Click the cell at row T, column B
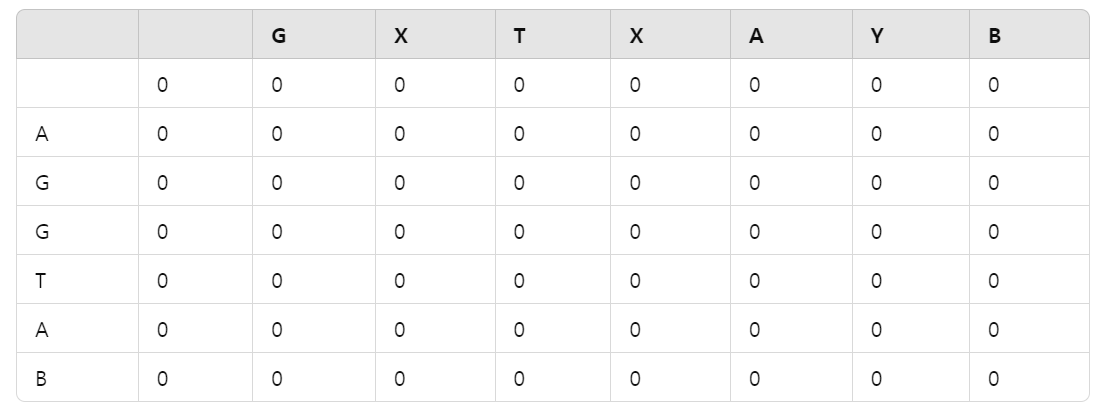Viewport: 1111px width, 414px height. click(1030, 280)
